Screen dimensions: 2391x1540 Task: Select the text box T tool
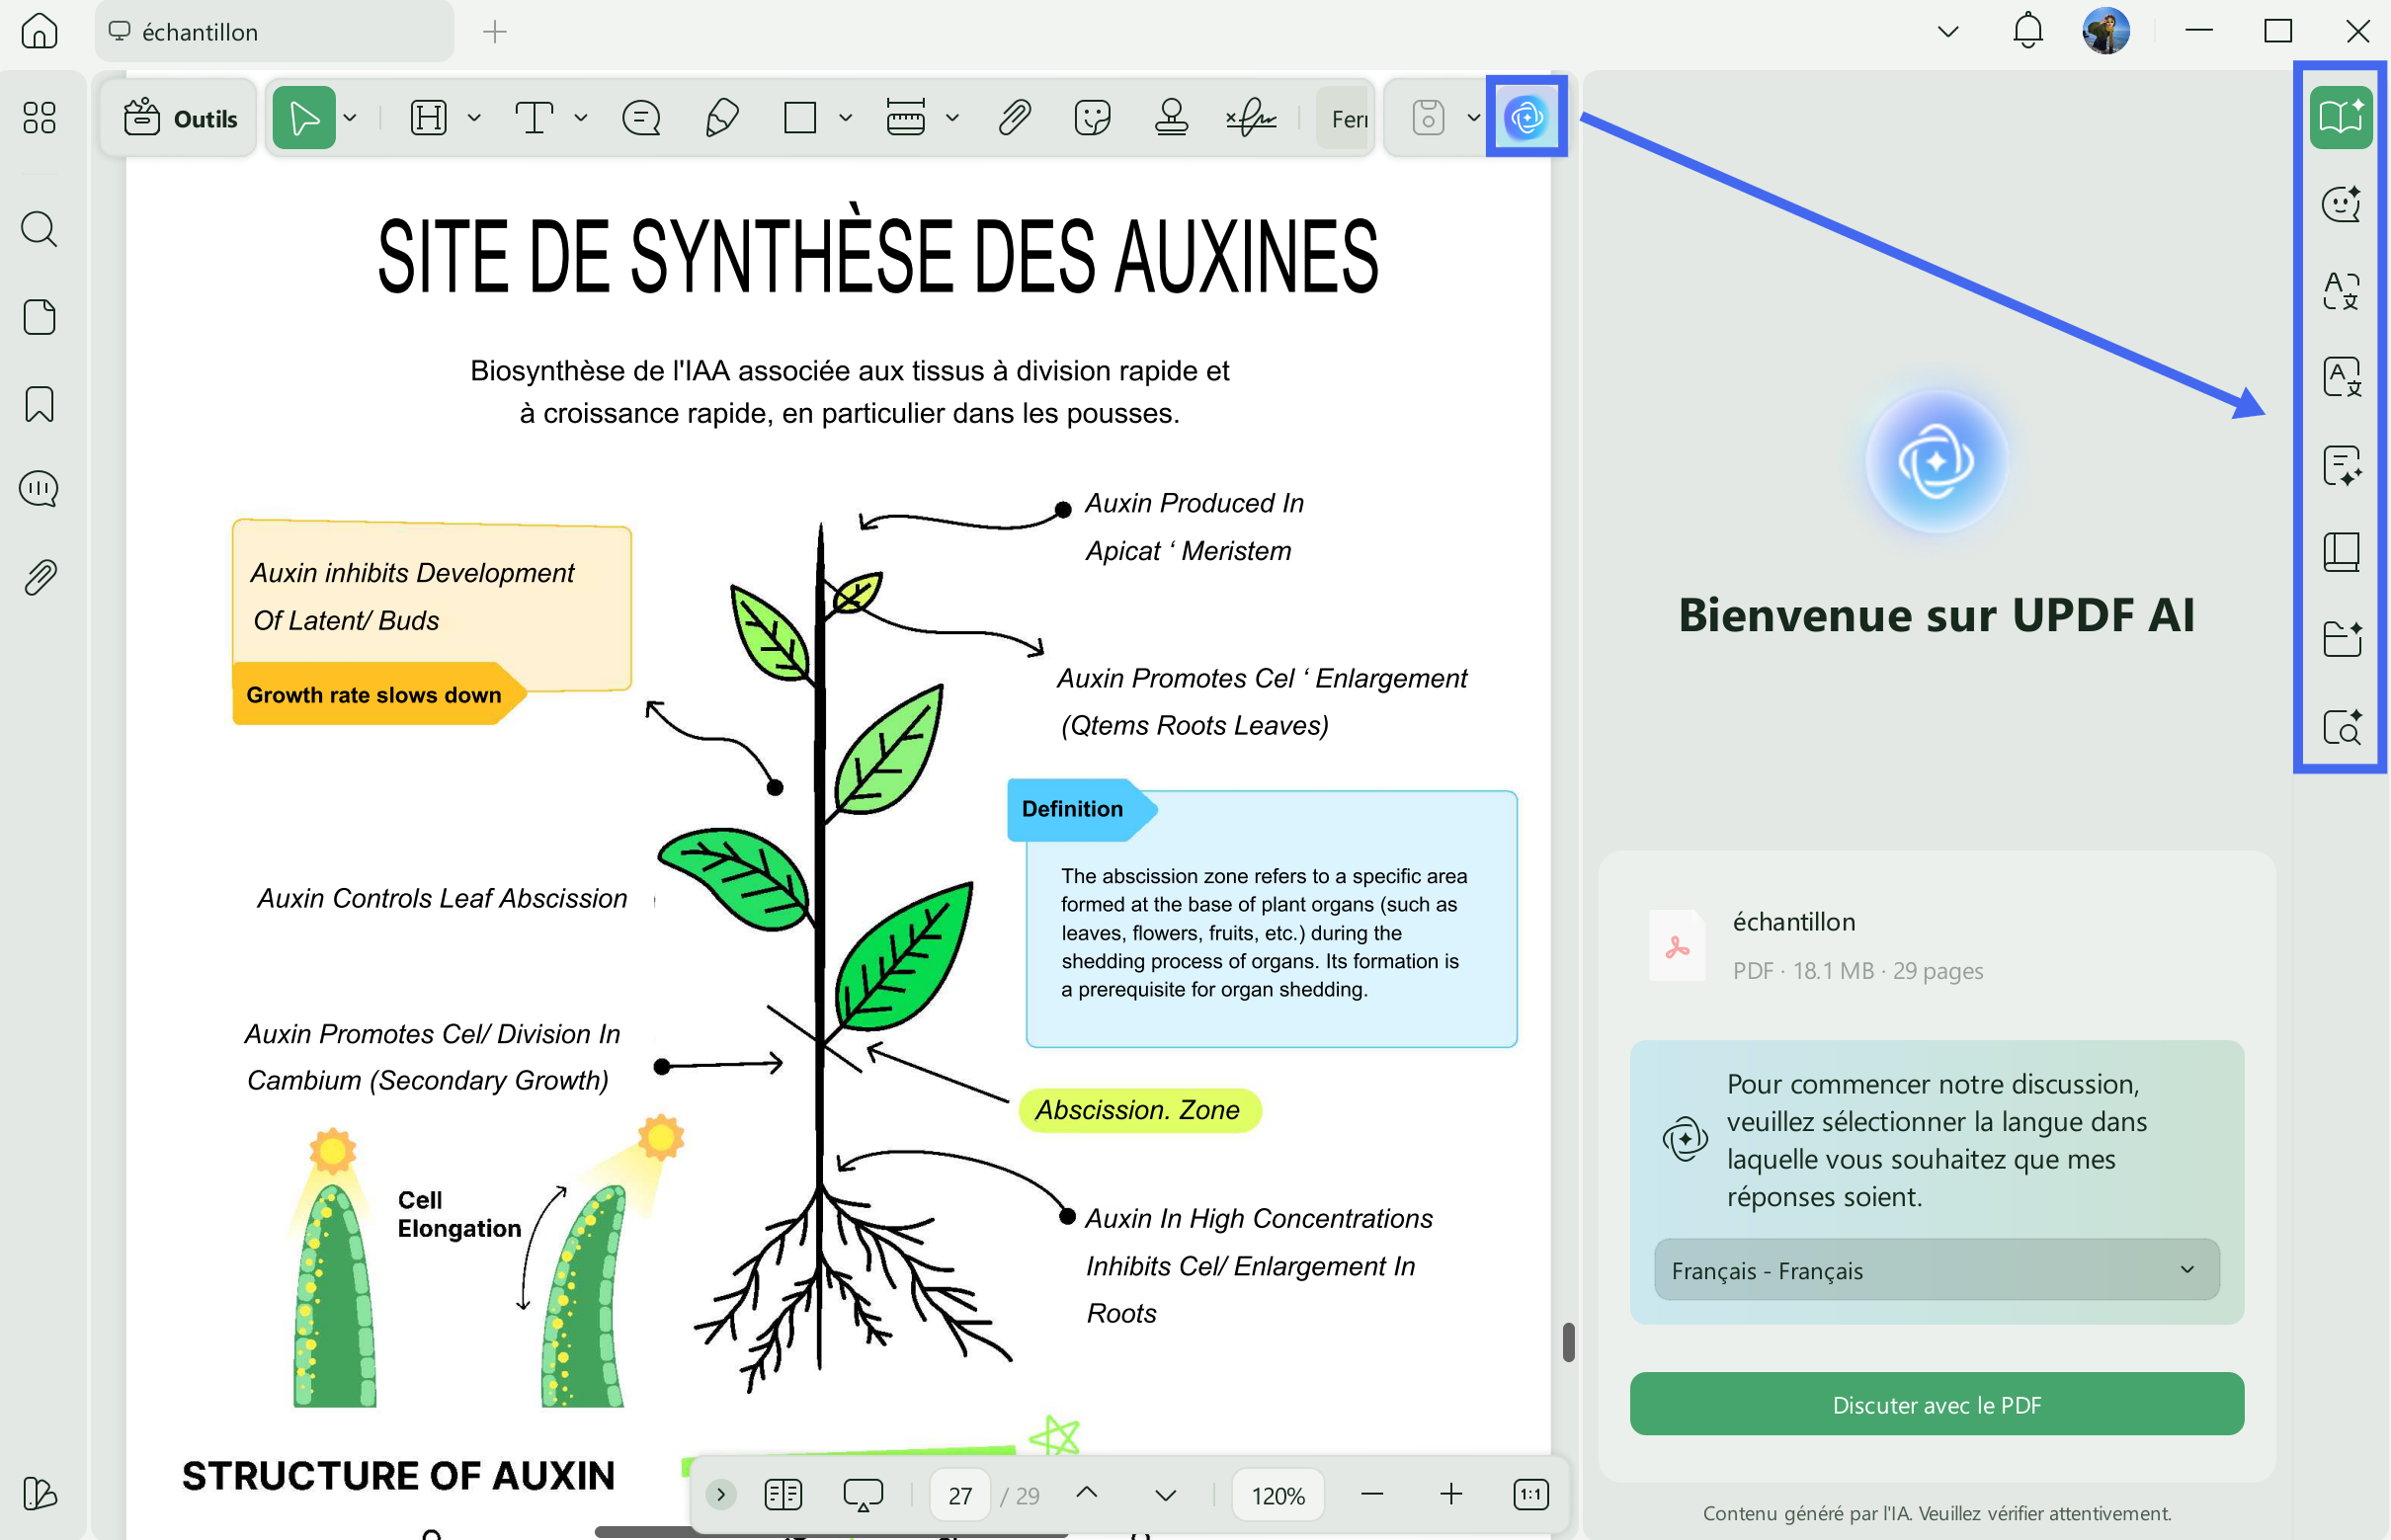[x=534, y=118]
